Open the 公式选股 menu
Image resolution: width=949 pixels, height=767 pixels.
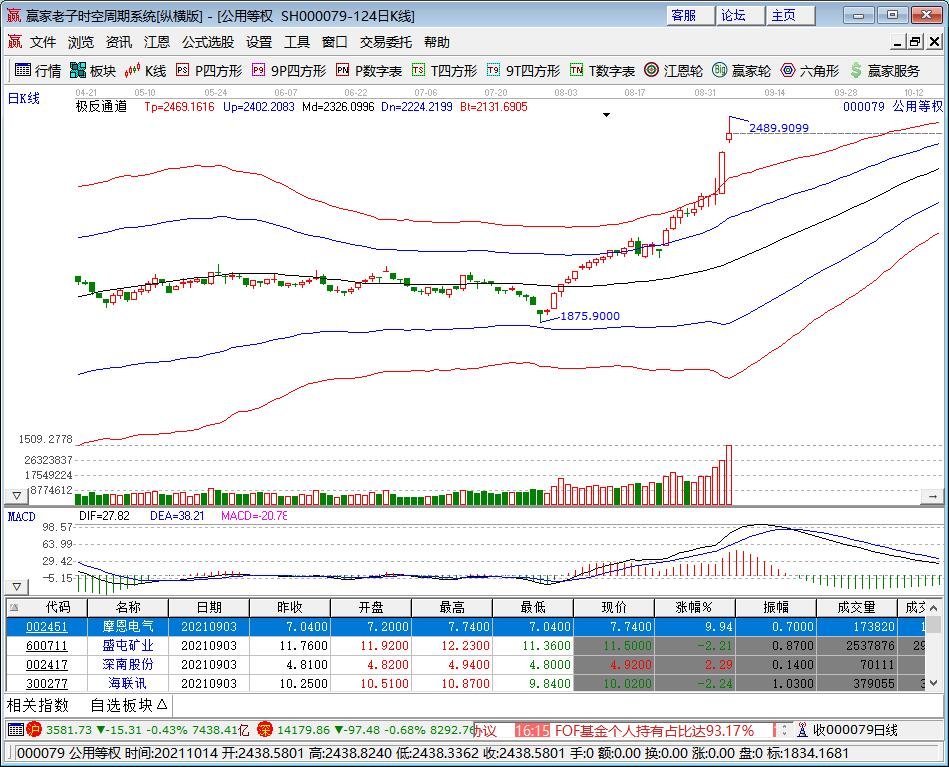(x=208, y=42)
